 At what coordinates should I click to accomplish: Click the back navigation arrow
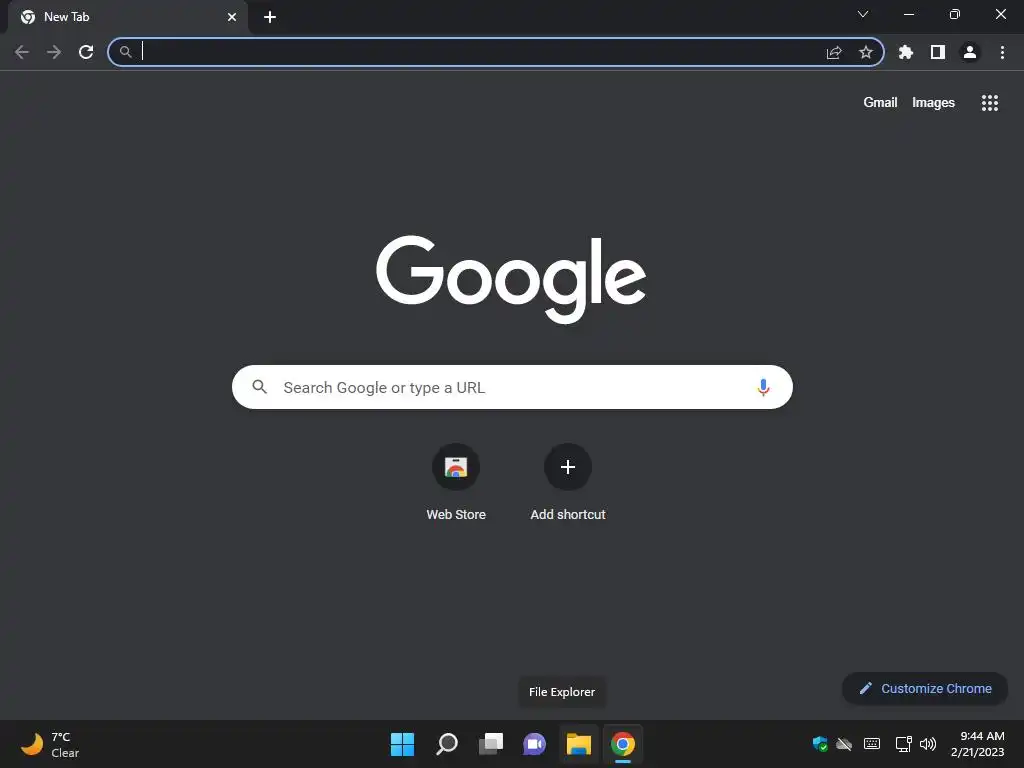coord(22,52)
